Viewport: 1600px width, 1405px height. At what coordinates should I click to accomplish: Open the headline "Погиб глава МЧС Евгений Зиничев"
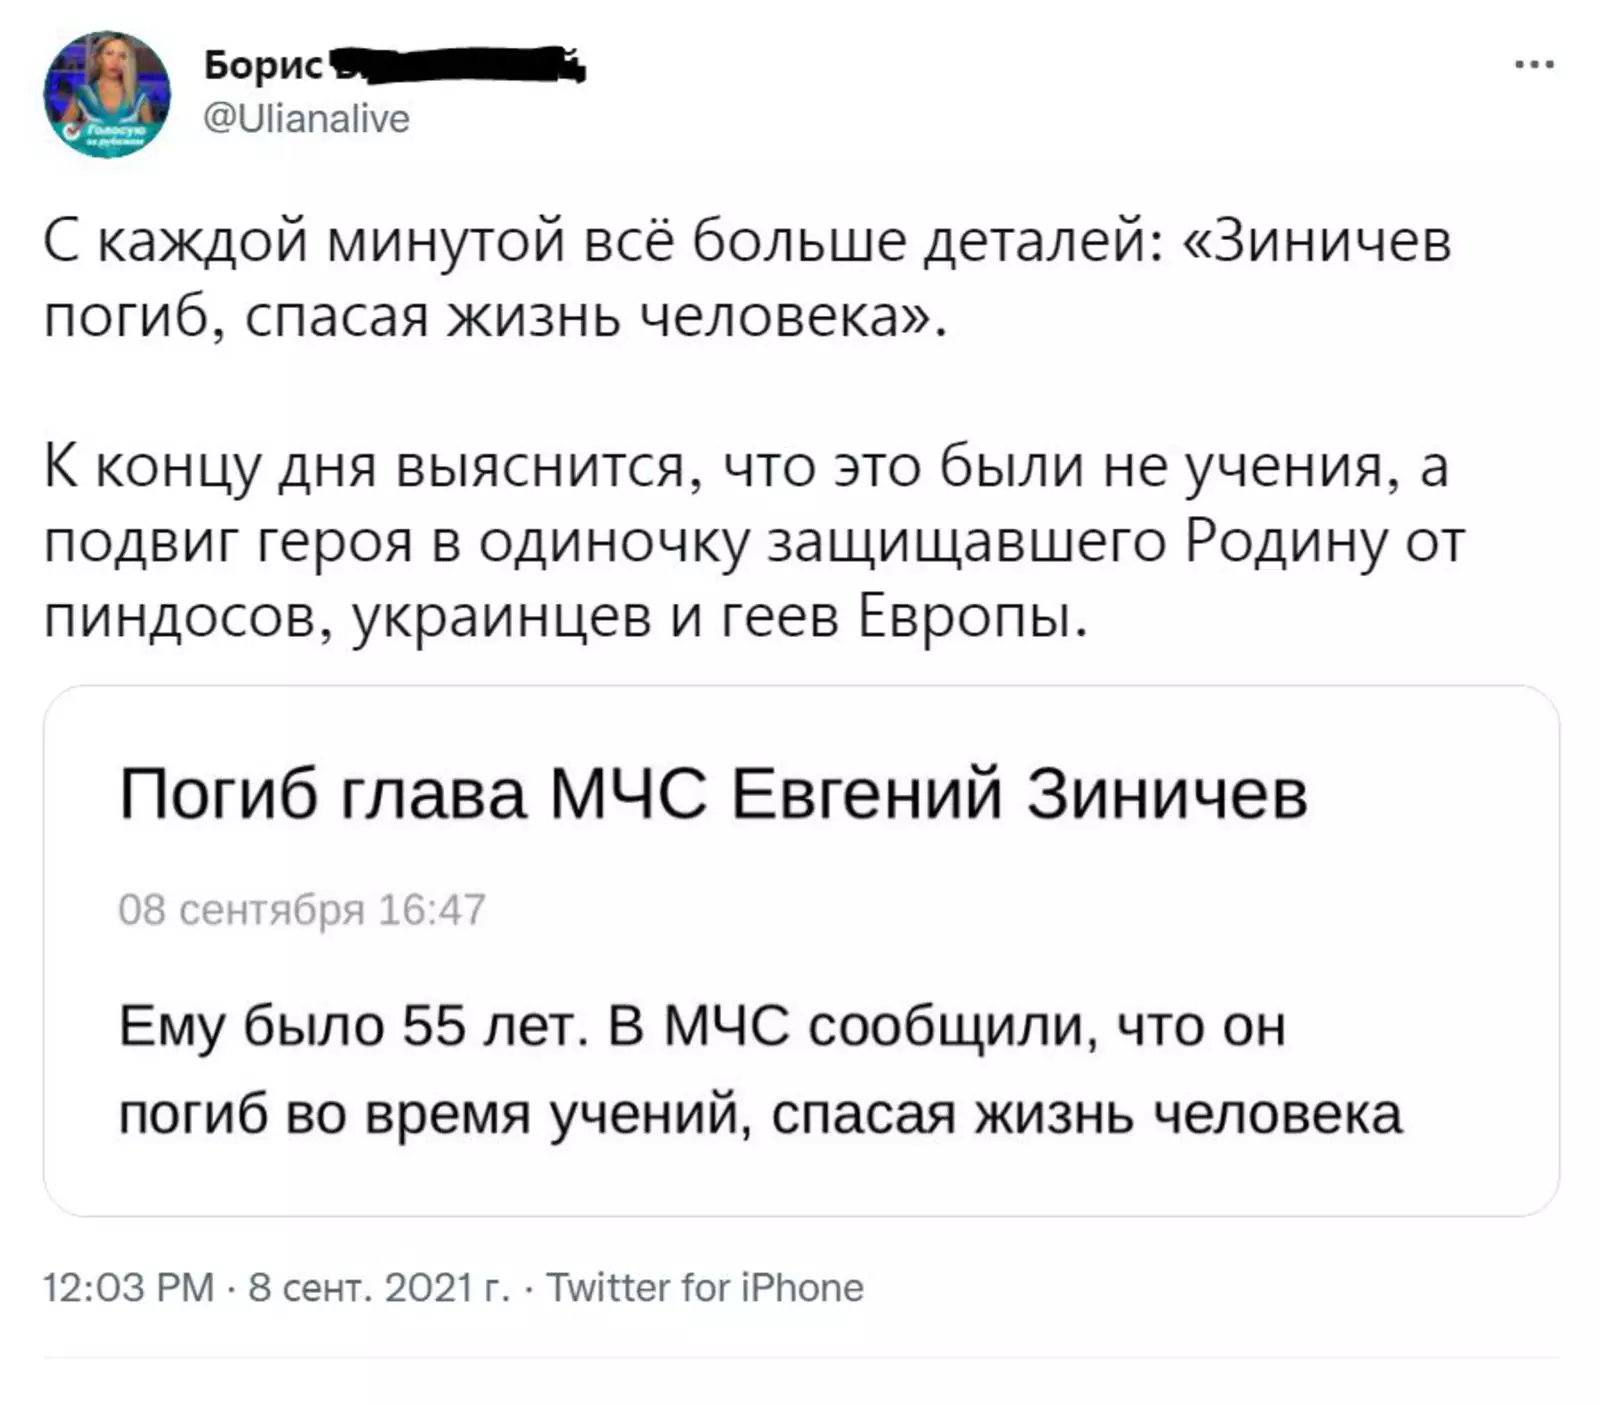713,795
